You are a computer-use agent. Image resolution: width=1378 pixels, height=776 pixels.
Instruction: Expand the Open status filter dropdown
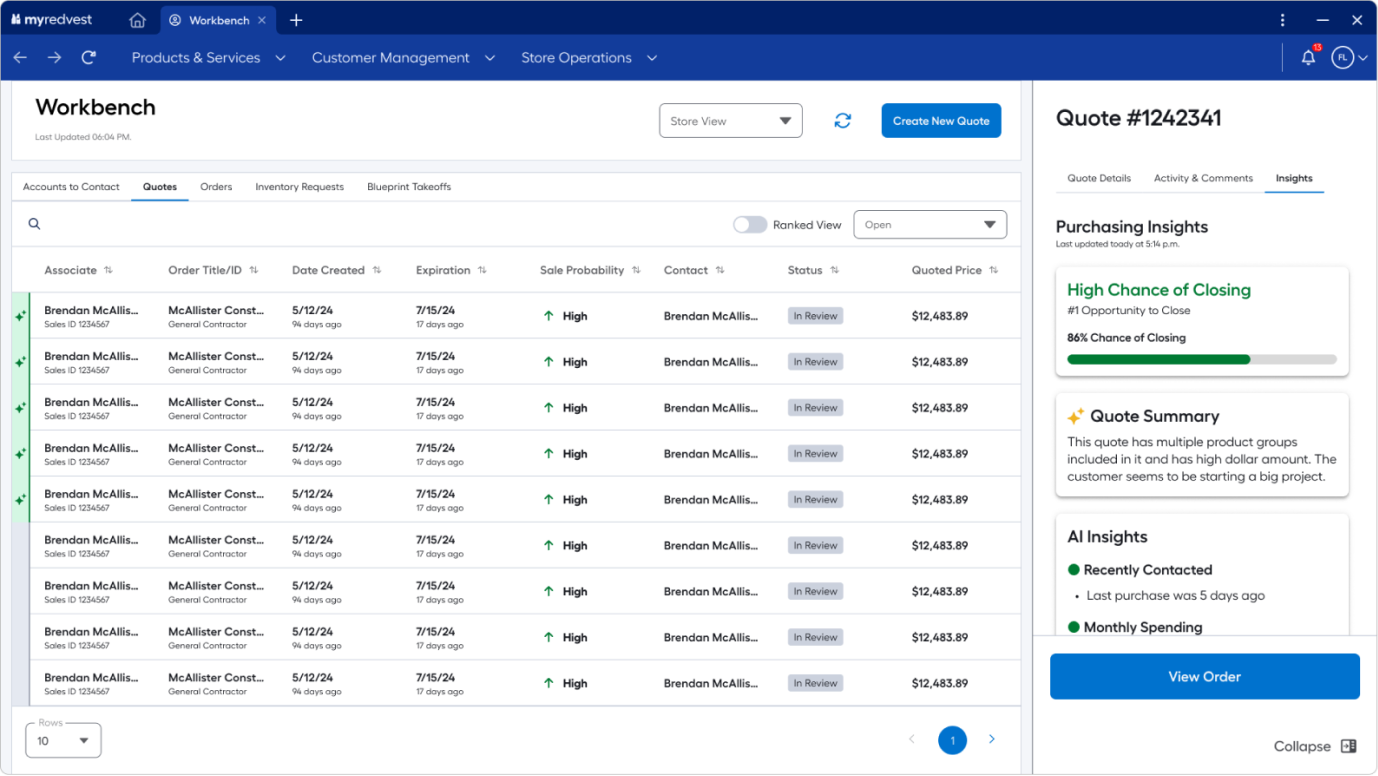click(x=929, y=225)
